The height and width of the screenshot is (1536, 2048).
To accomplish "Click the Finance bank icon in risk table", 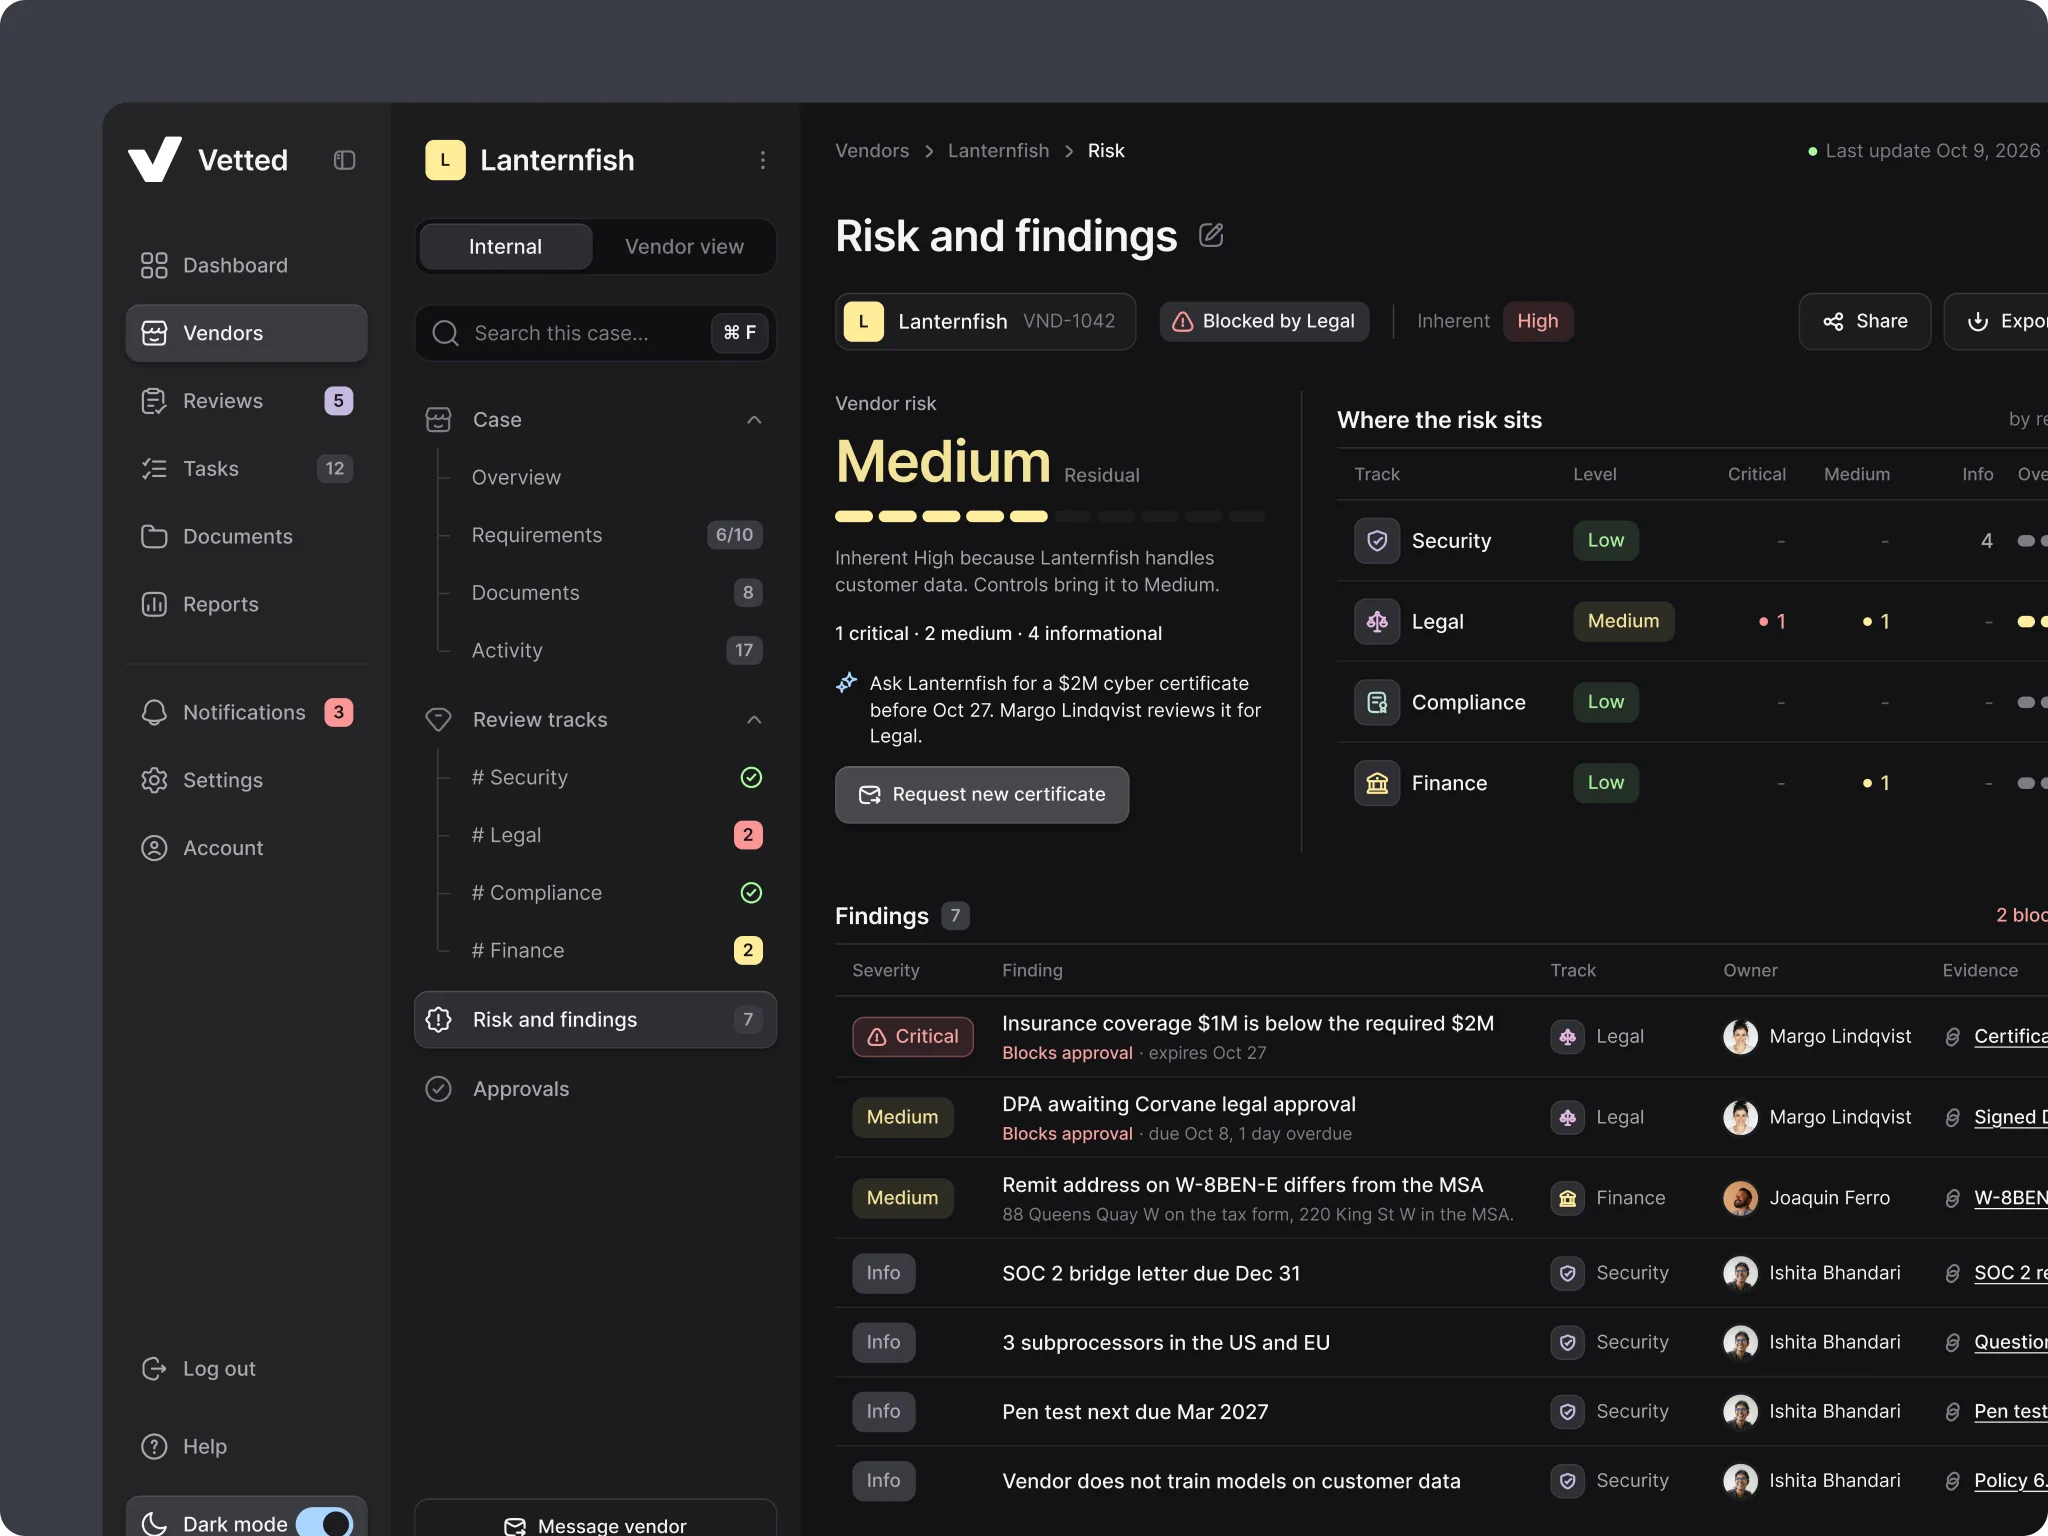I will 1377,783.
